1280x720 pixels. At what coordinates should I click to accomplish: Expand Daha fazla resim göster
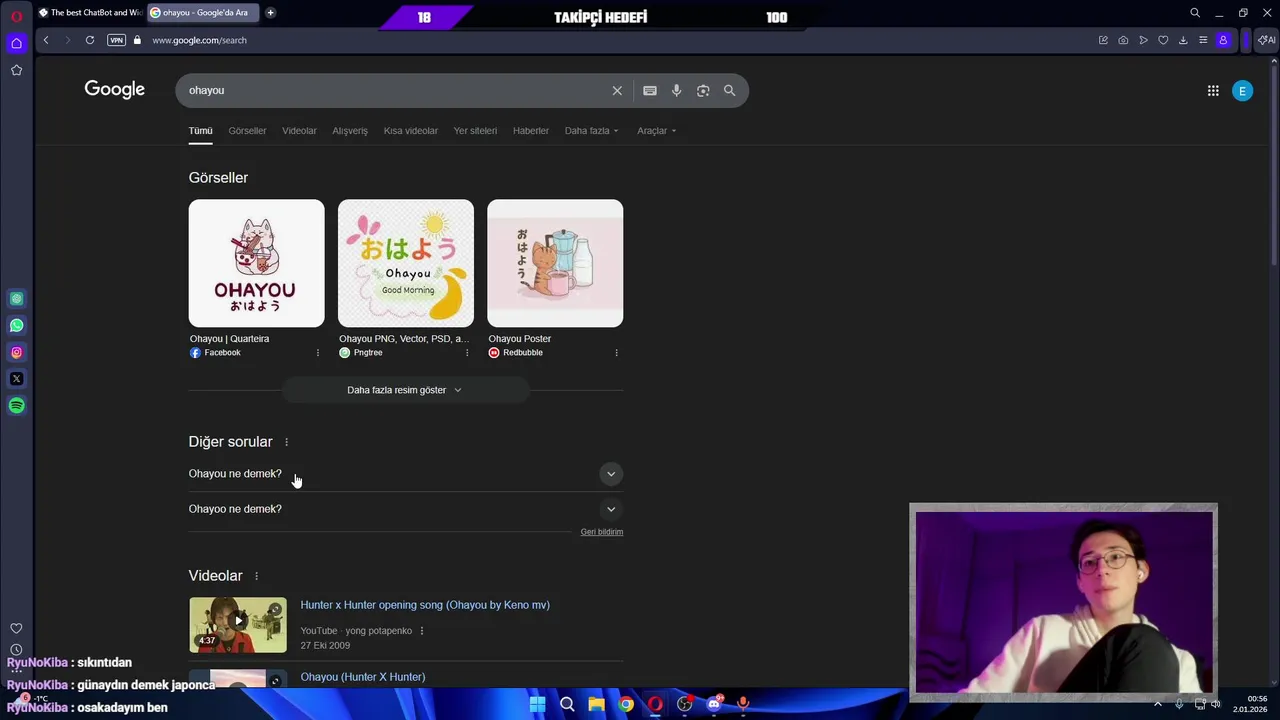tap(405, 390)
